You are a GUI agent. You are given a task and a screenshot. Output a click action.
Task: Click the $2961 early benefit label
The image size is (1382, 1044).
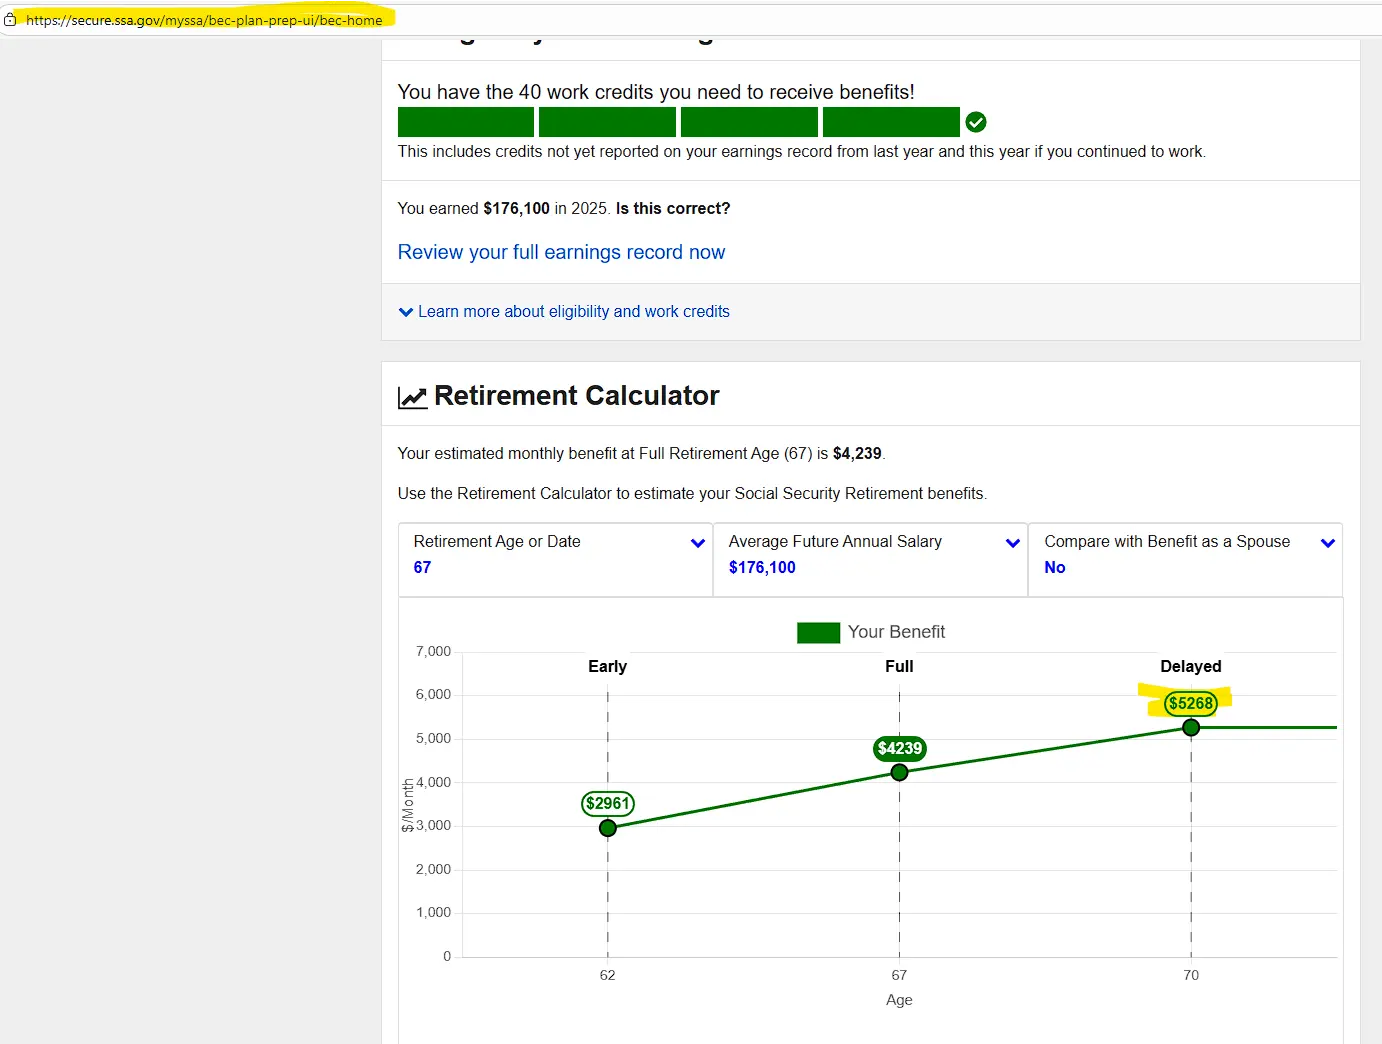point(608,803)
